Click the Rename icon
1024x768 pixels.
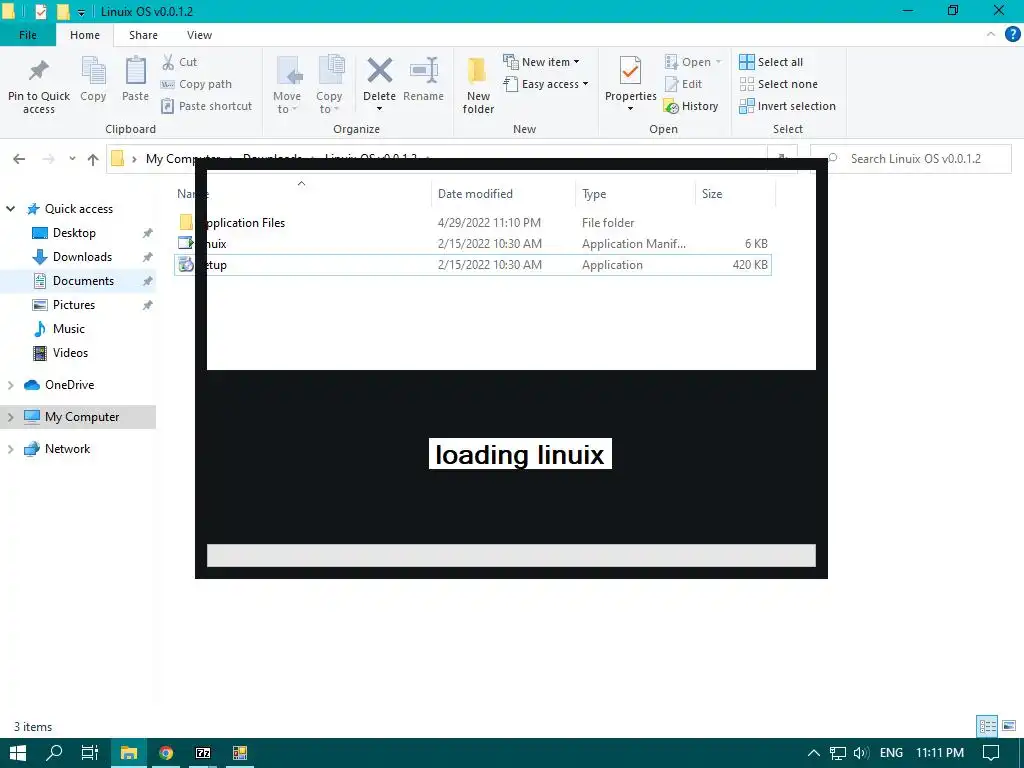pyautogui.click(x=423, y=71)
